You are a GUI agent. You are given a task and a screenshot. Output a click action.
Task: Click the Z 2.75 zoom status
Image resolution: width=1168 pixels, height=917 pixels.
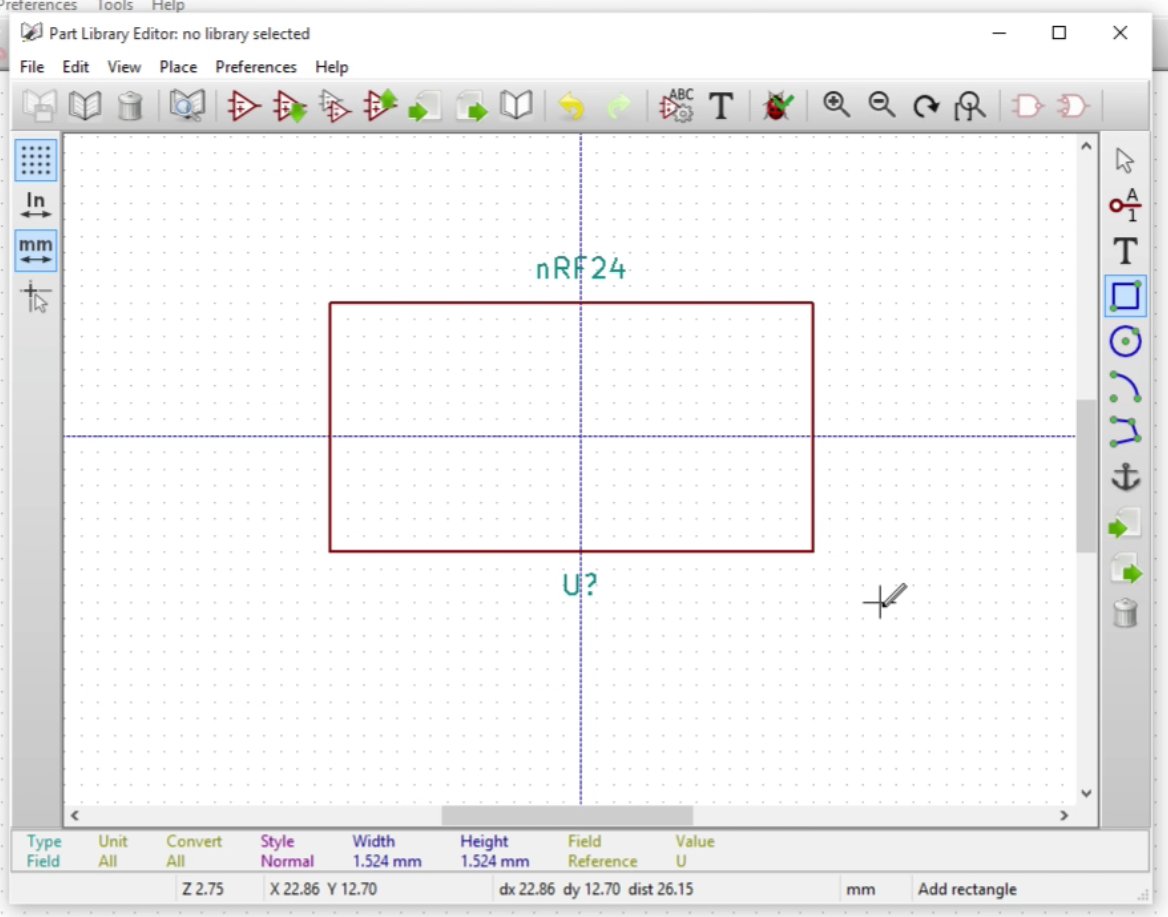[203, 889]
